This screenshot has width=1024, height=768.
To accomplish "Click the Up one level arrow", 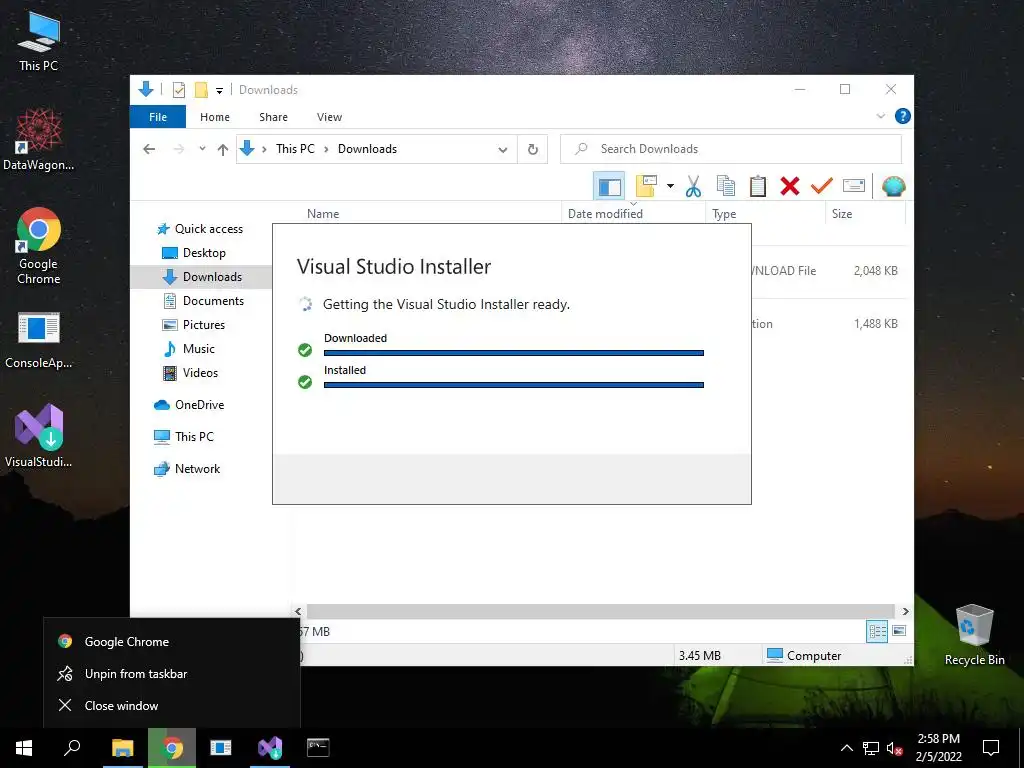I will (223, 150).
